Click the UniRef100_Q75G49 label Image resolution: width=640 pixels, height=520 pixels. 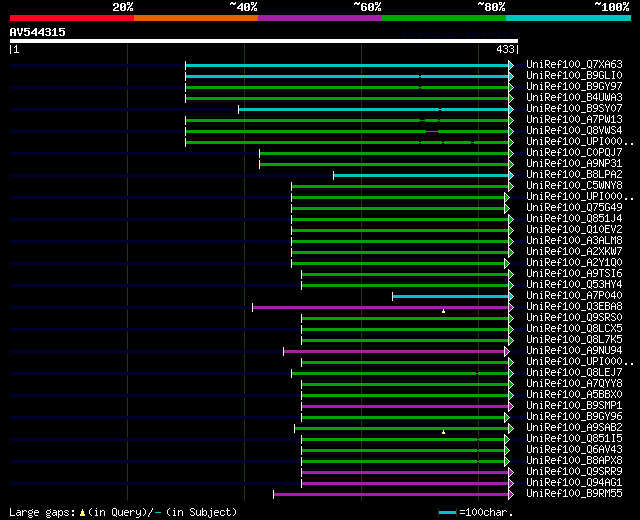[574, 208]
